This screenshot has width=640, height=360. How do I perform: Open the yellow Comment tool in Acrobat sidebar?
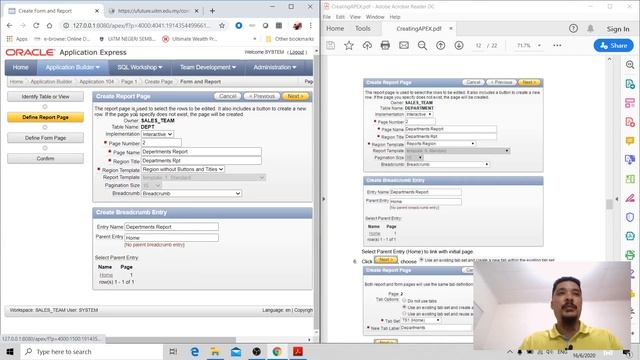[630, 141]
